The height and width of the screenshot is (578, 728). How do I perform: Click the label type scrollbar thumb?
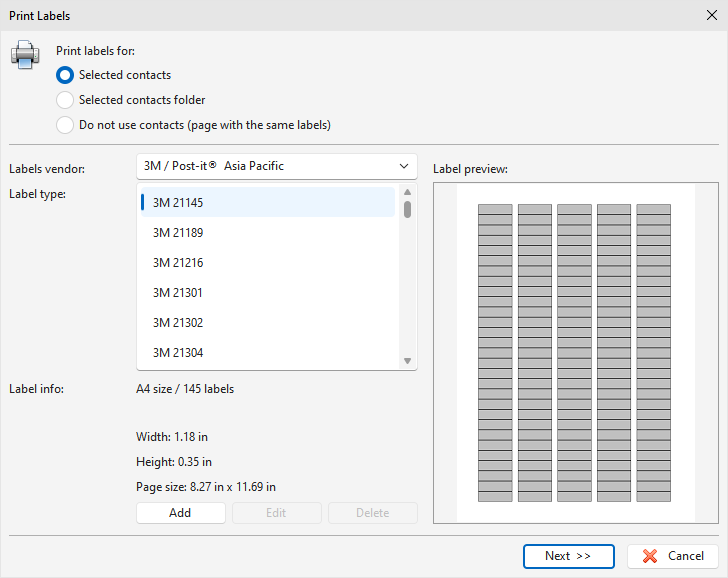[x=408, y=209]
